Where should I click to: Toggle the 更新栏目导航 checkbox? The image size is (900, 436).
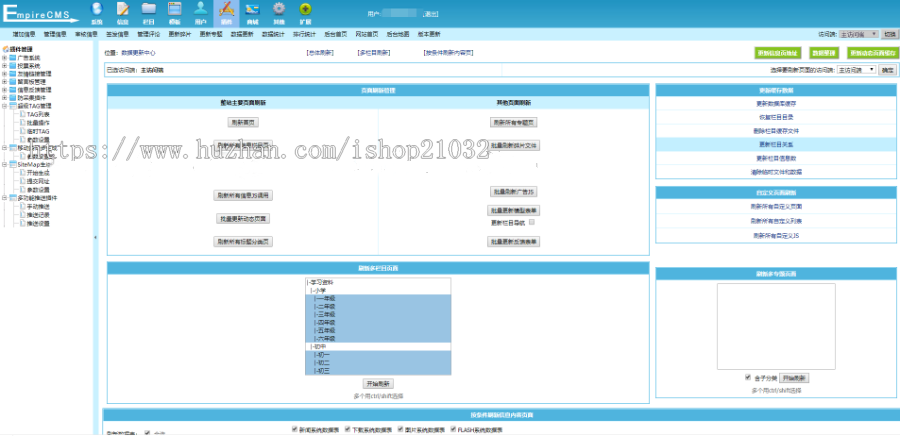(532, 222)
